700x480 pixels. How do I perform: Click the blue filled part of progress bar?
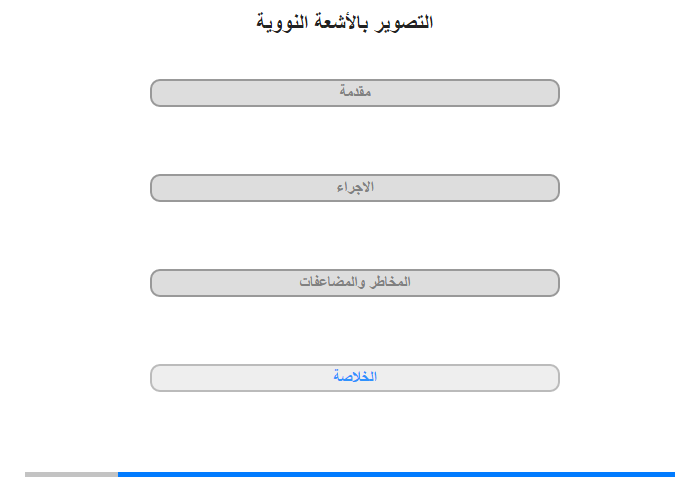coord(396,474)
